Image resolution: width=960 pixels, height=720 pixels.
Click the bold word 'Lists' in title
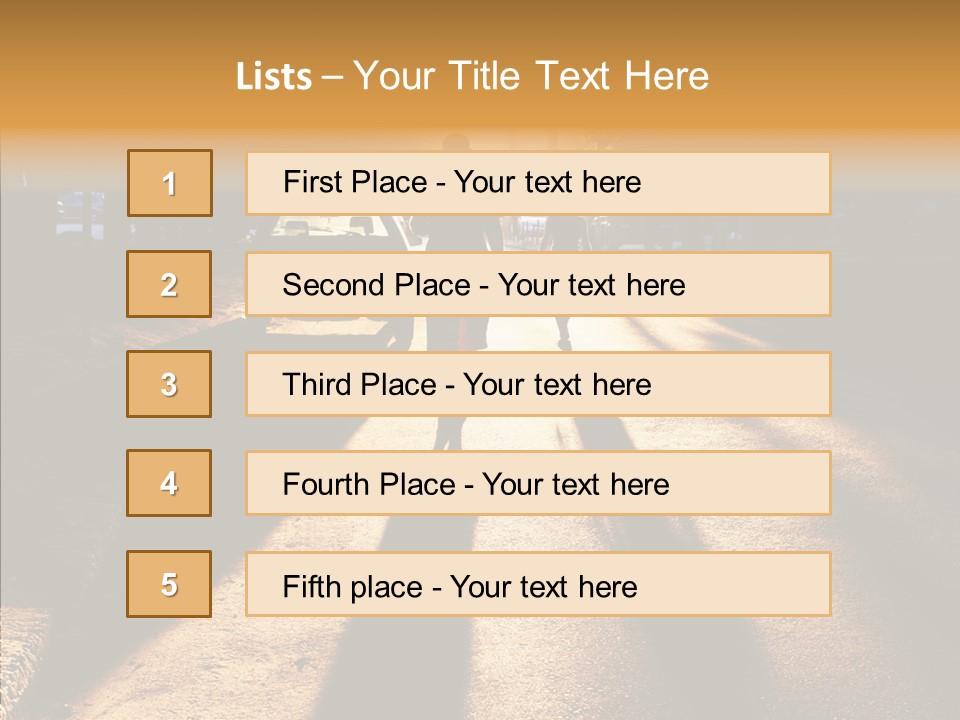(274, 77)
